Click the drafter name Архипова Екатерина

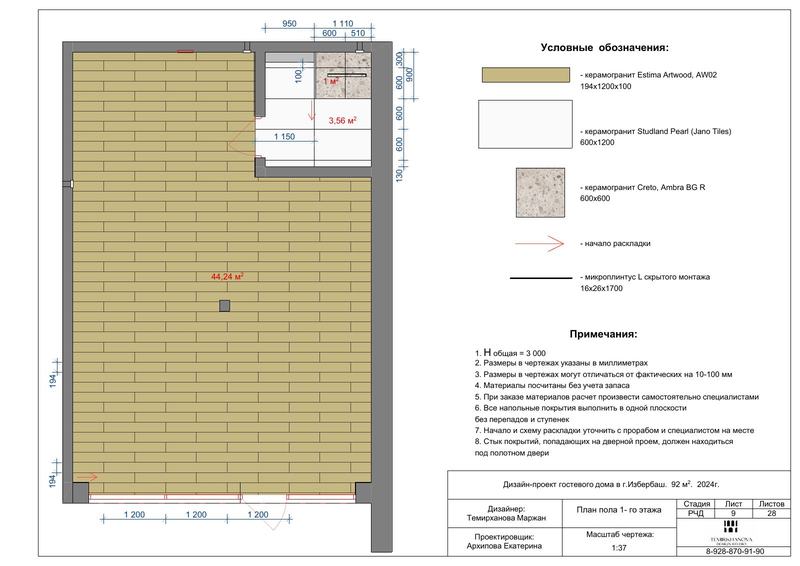(x=504, y=546)
